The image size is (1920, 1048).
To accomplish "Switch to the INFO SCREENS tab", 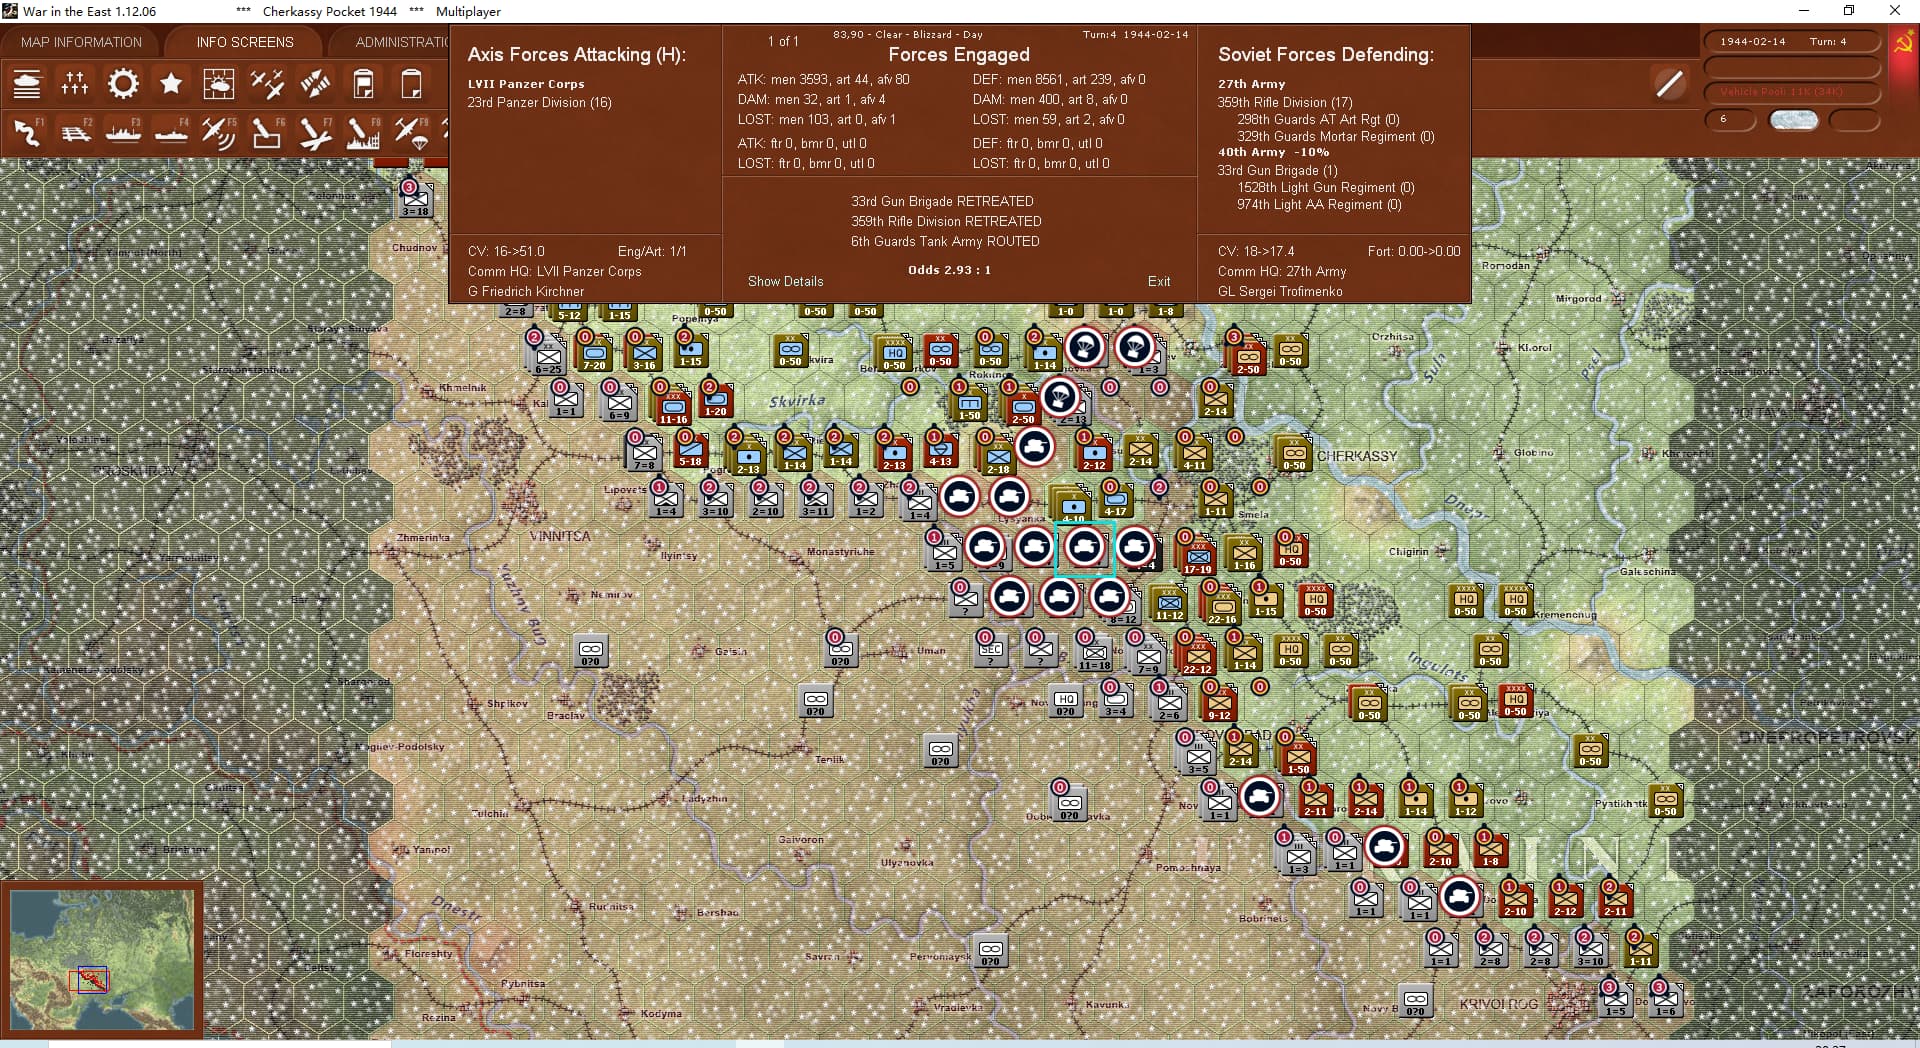I will tap(245, 42).
